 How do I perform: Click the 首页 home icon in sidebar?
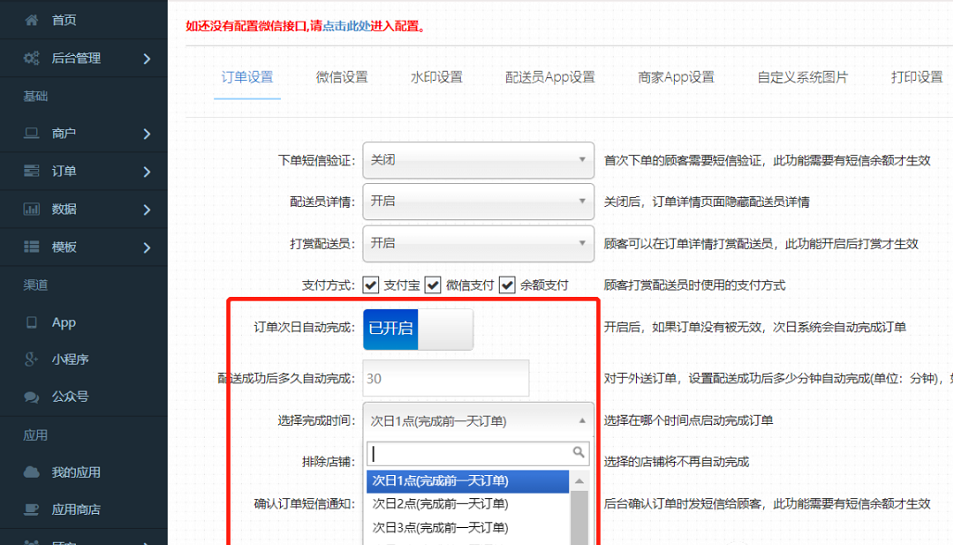tap(31, 20)
